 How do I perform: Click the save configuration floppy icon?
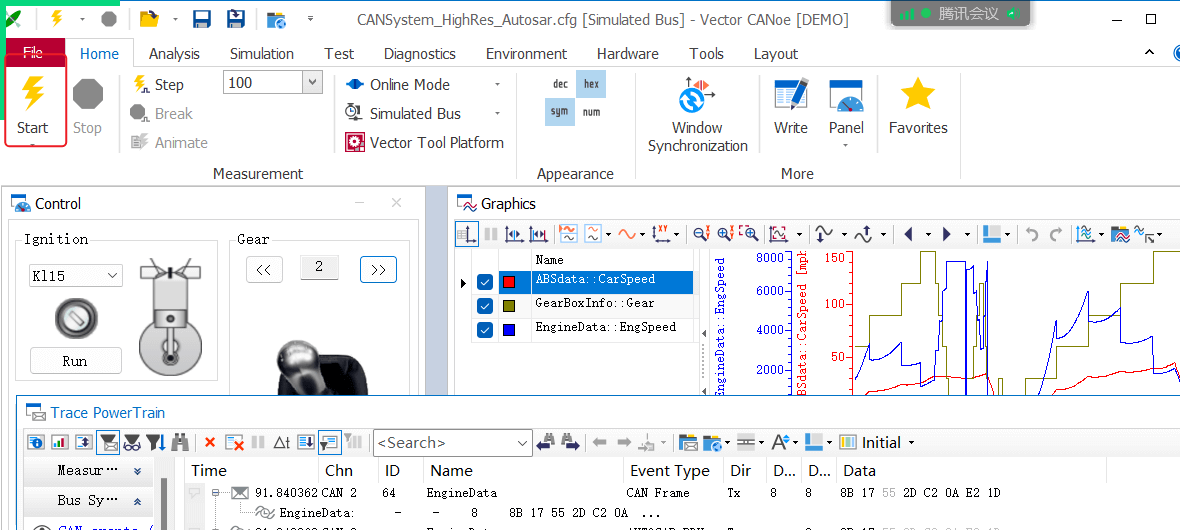[202, 19]
